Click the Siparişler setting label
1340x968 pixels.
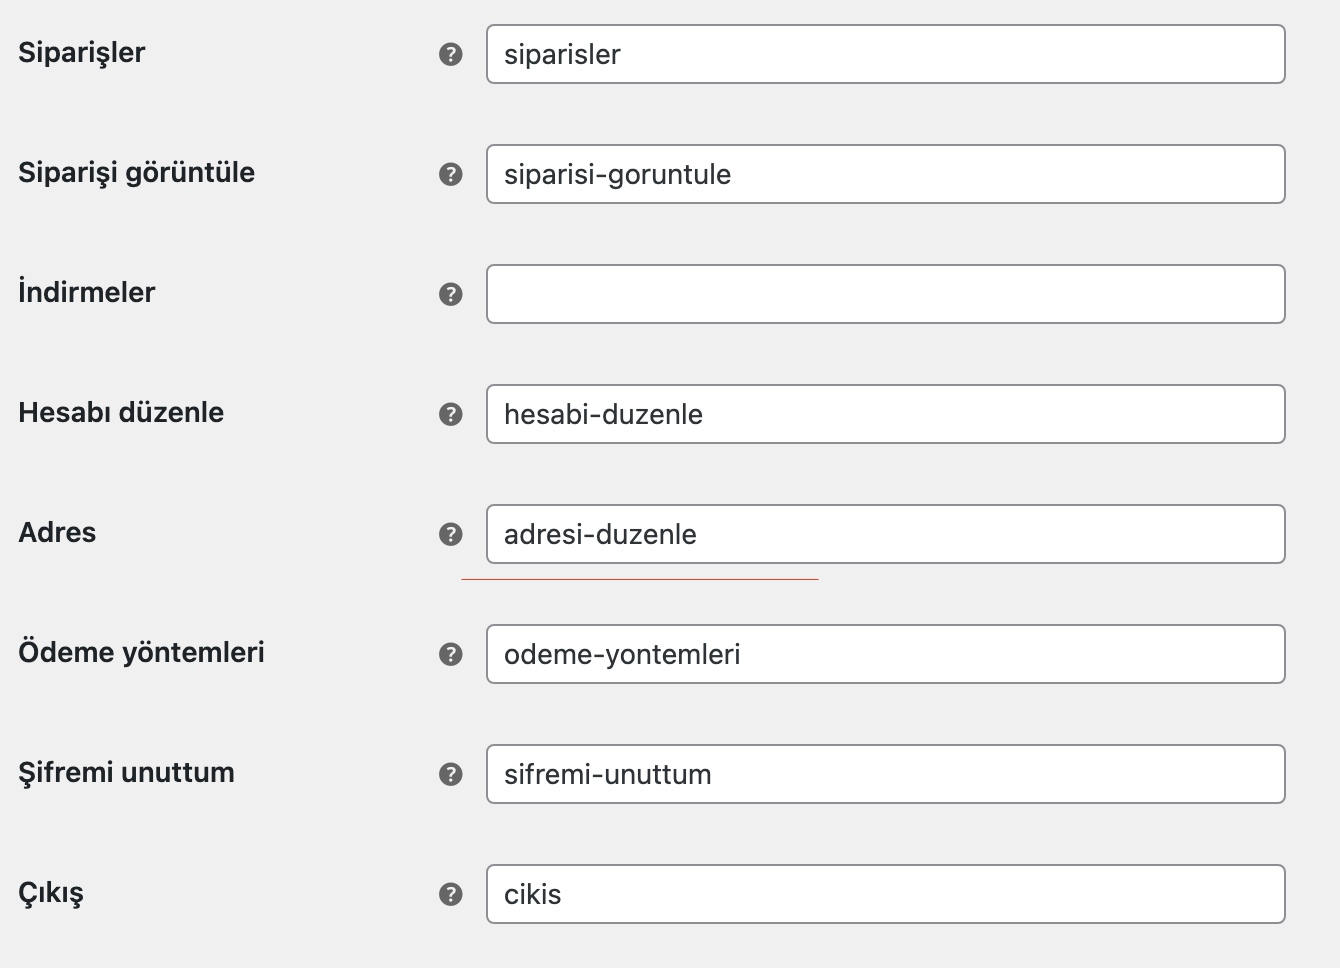[82, 53]
